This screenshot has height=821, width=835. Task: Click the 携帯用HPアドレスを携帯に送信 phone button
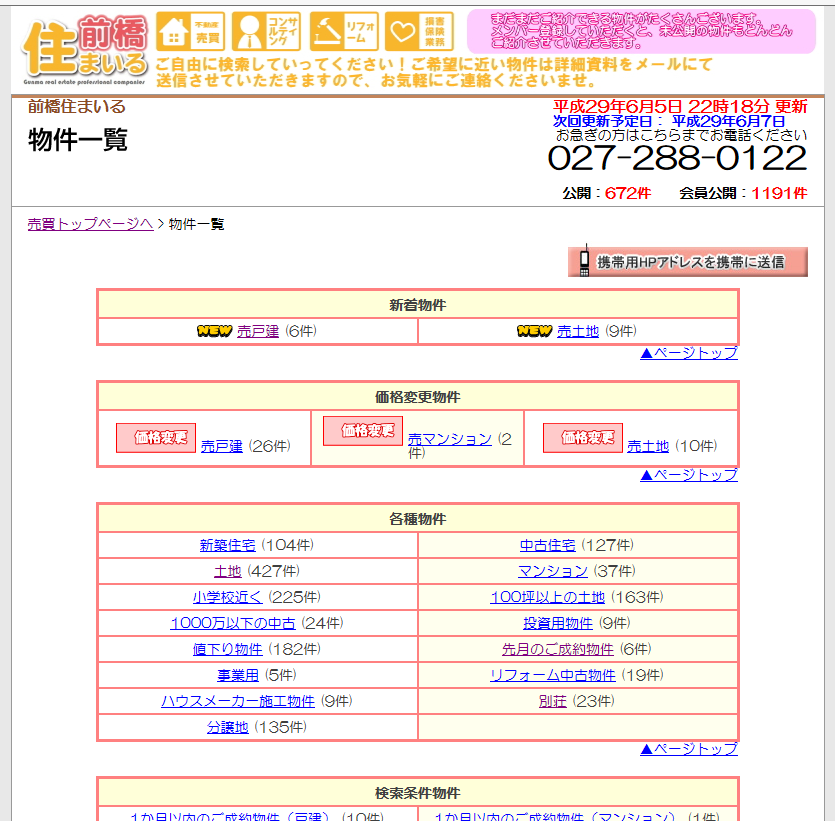click(x=688, y=261)
